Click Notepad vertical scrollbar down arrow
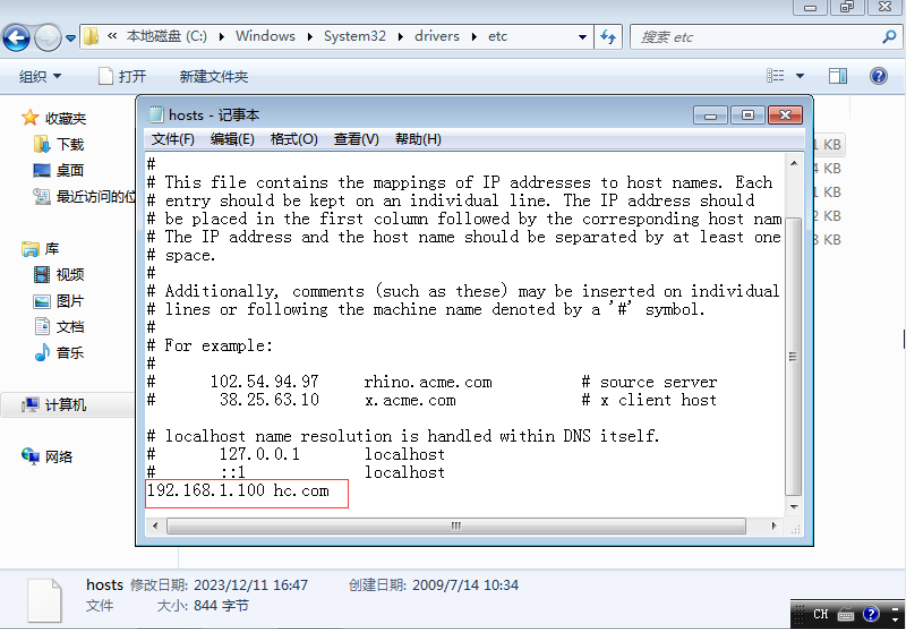This screenshot has width=907, height=629. pyautogui.click(x=794, y=507)
